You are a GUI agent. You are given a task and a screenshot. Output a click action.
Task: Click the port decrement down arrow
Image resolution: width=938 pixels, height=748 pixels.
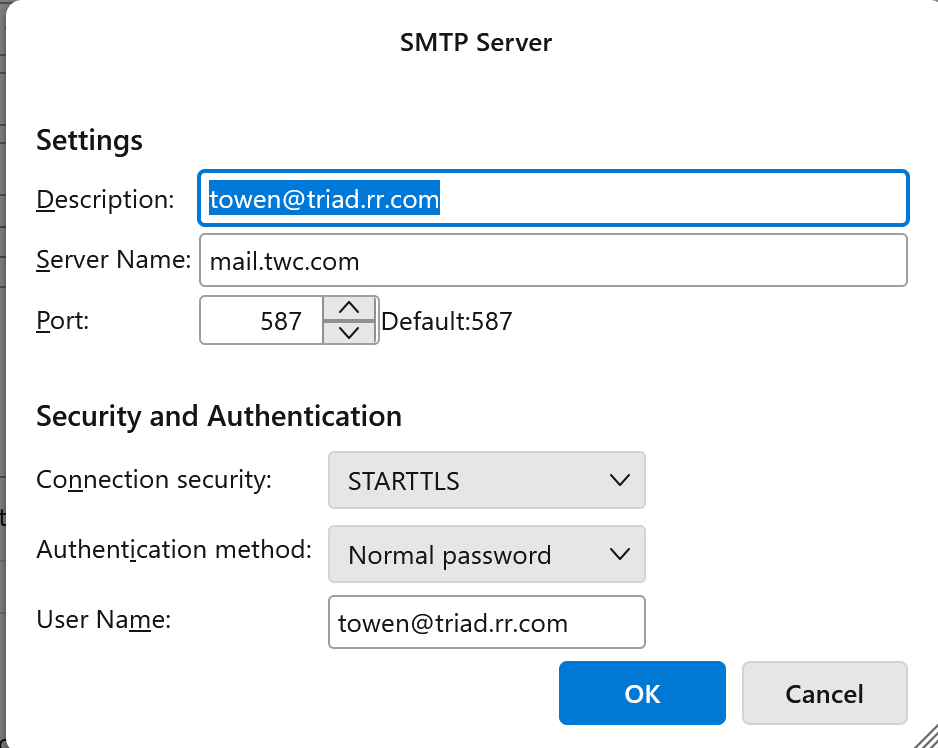(x=349, y=332)
